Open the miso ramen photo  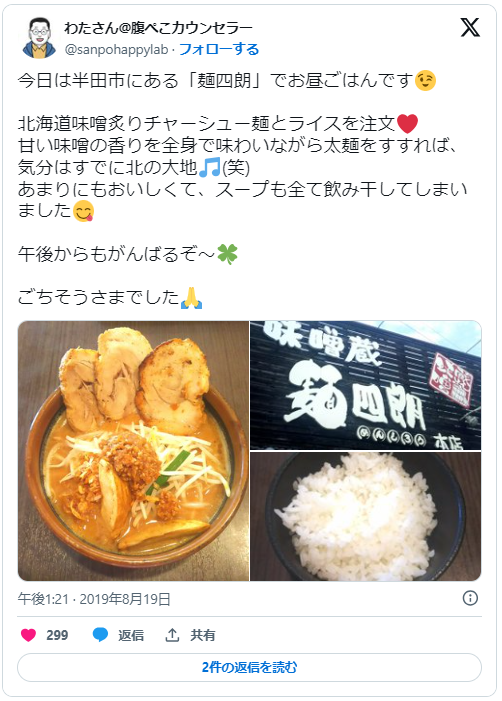pos(133,451)
